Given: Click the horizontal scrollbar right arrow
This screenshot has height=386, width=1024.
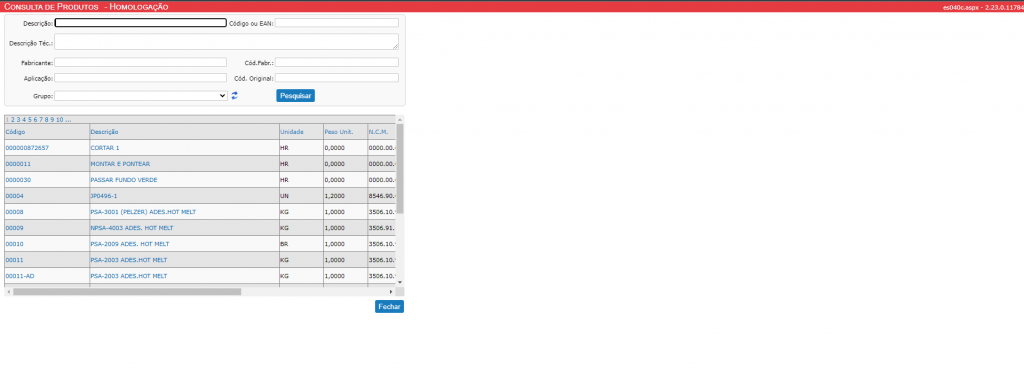Looking at the screenshot, I should [391, 291].
